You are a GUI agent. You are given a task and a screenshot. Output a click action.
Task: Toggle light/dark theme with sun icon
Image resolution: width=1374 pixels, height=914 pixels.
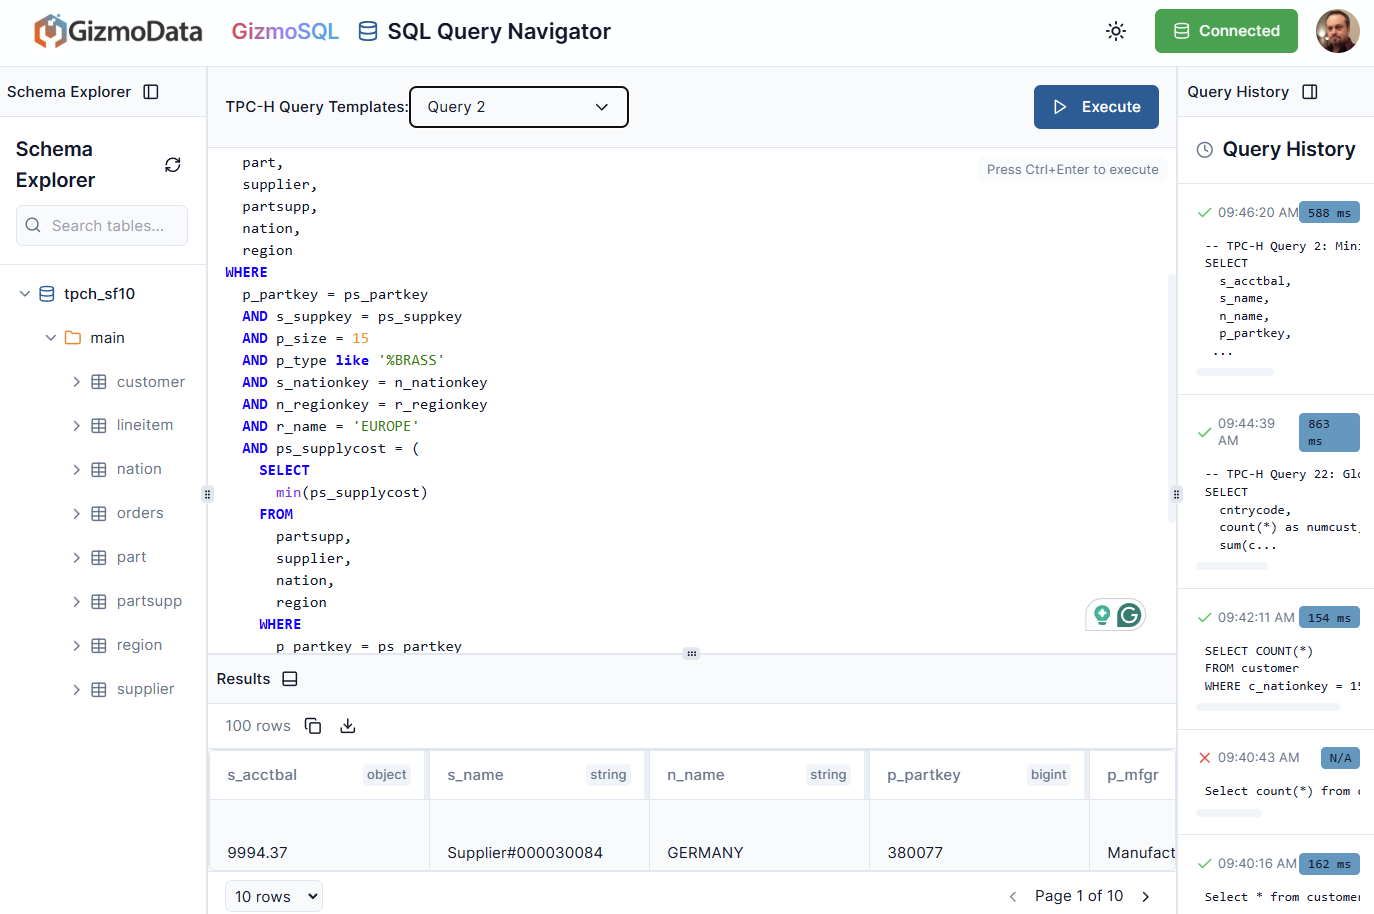point(1116,31)
